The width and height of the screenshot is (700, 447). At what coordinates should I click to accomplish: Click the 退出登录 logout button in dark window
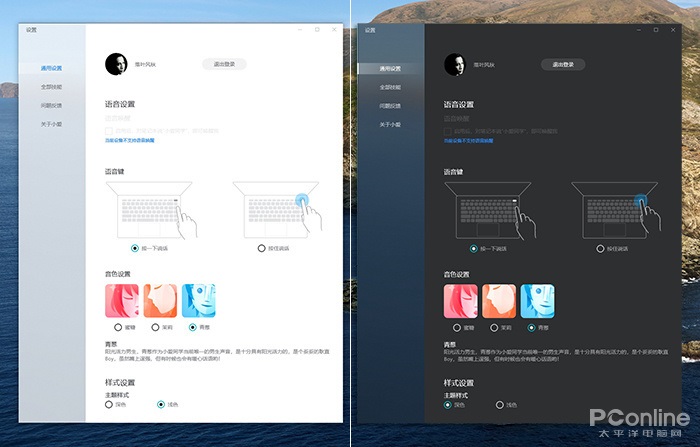tap(563, 64)
